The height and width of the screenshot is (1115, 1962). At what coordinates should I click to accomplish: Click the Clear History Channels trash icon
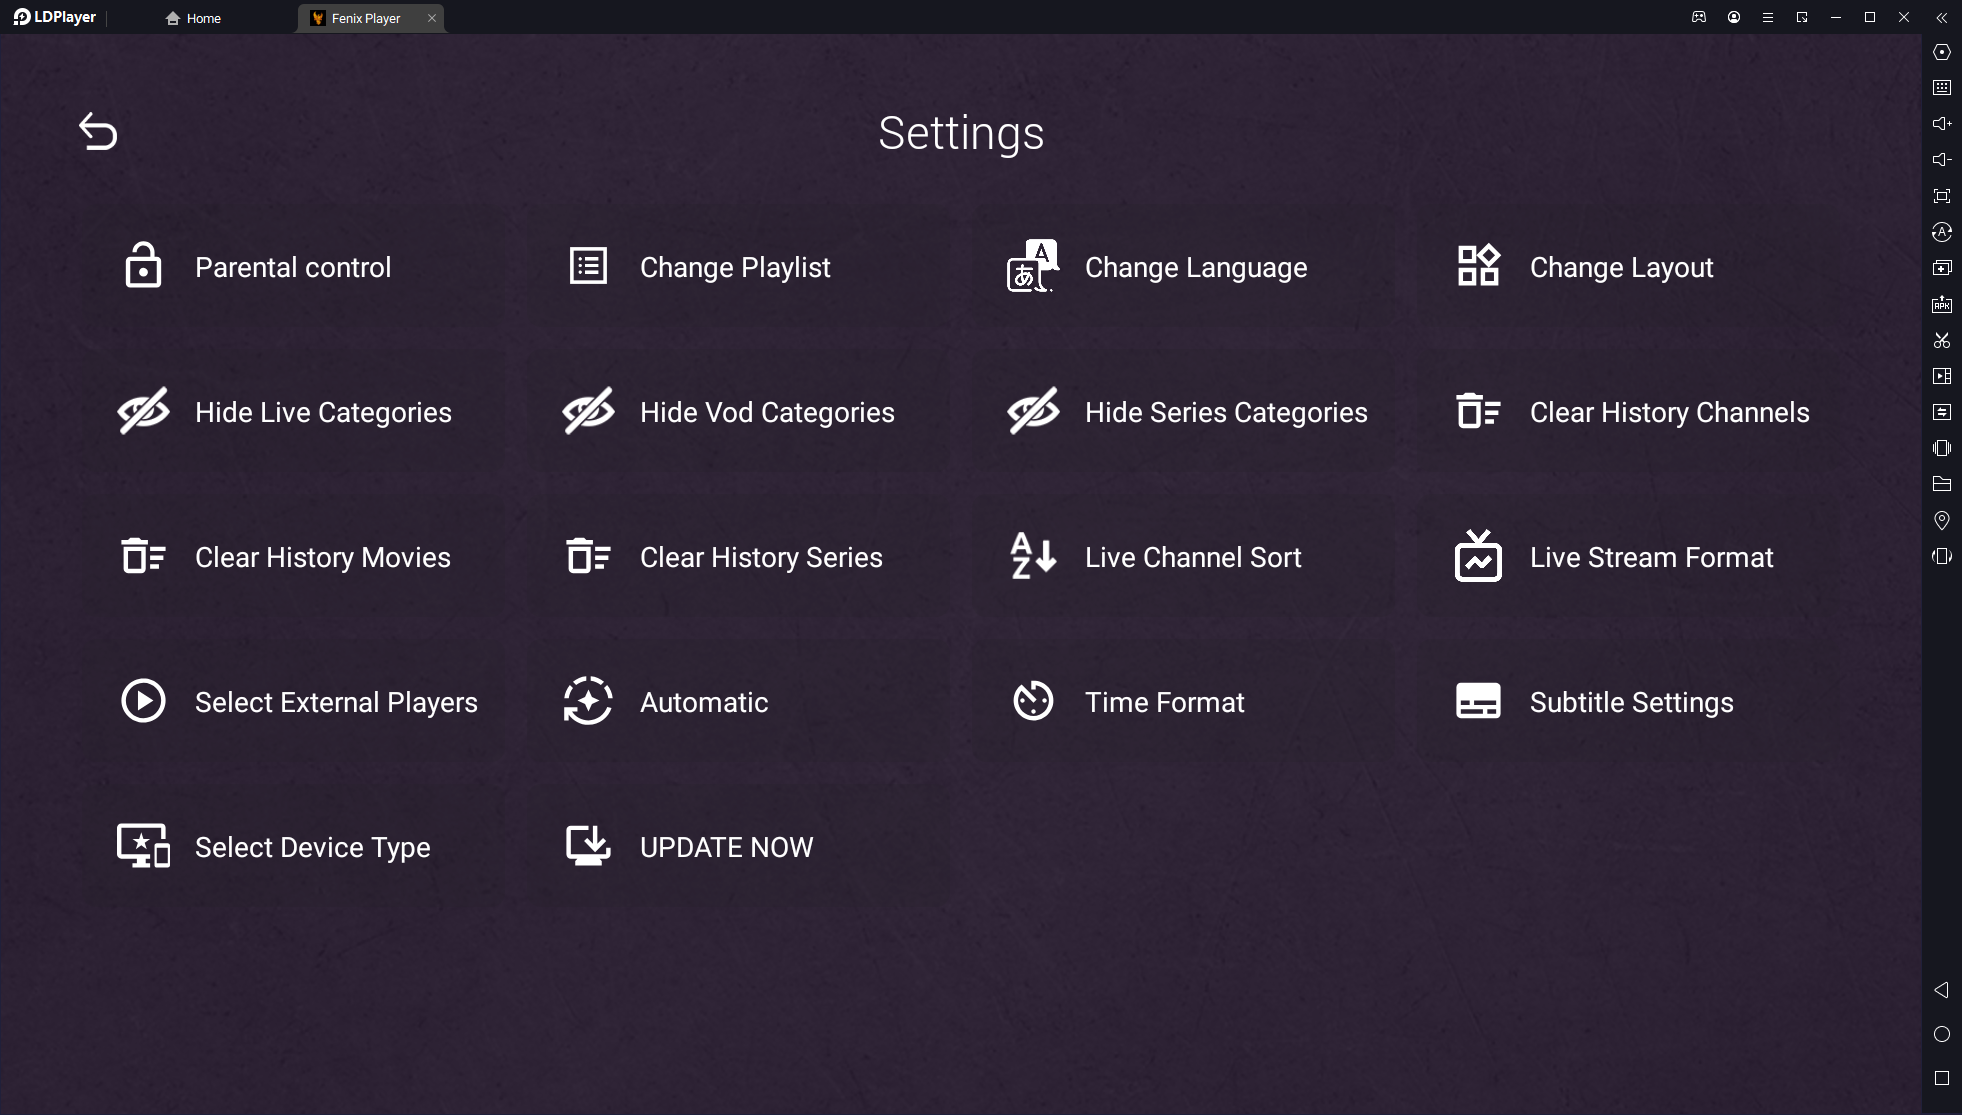1478,411
